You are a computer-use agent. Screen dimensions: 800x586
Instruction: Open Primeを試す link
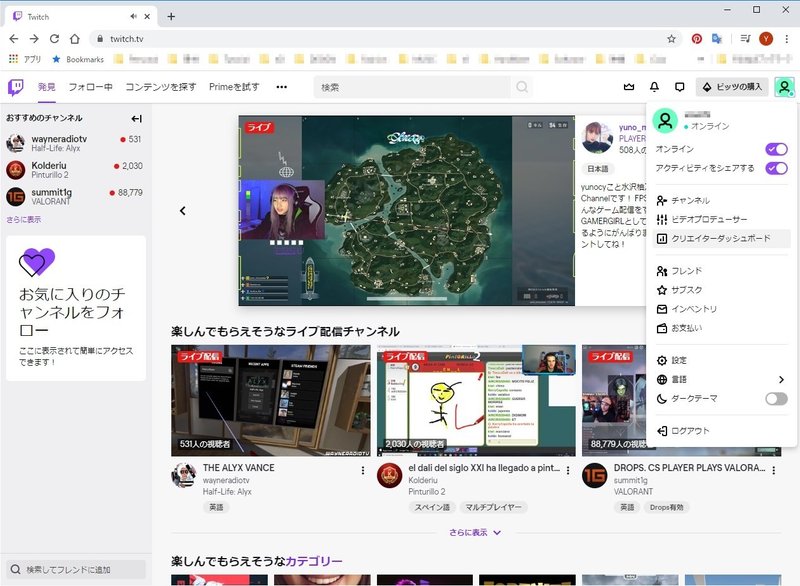point(234,87)
